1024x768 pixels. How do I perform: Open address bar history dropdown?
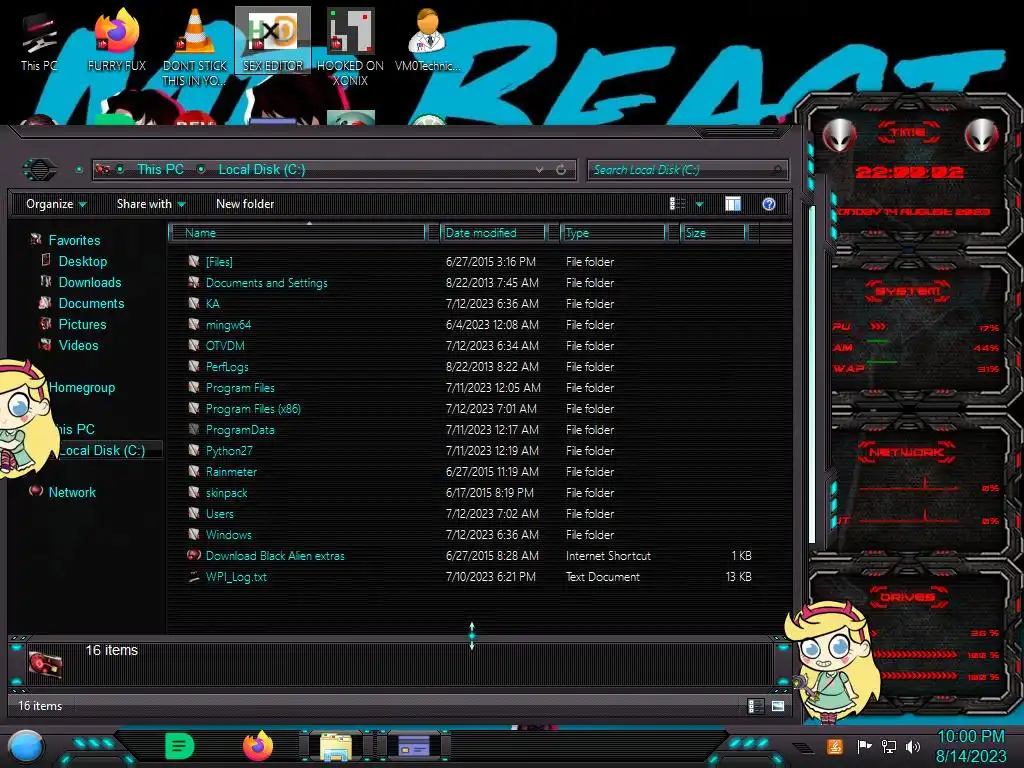coord(539,170)
